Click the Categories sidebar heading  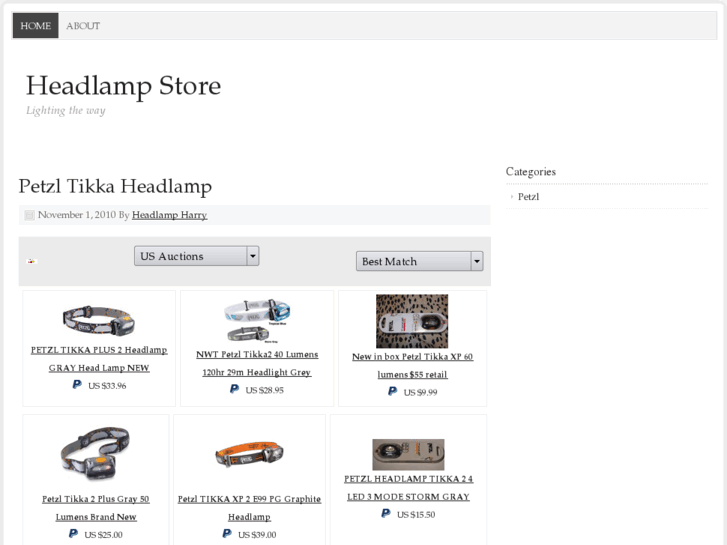(x=531, y=172)
